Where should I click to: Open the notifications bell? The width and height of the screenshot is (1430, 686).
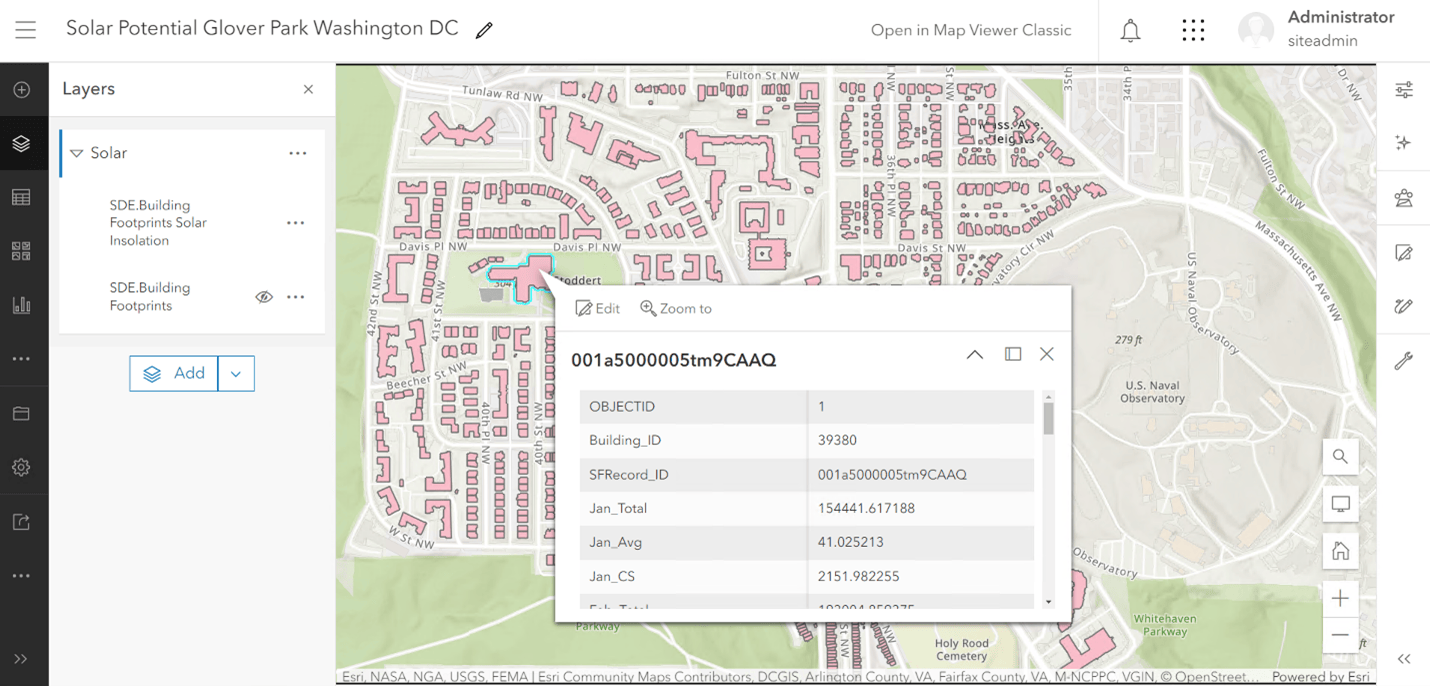coord(1130,31)
